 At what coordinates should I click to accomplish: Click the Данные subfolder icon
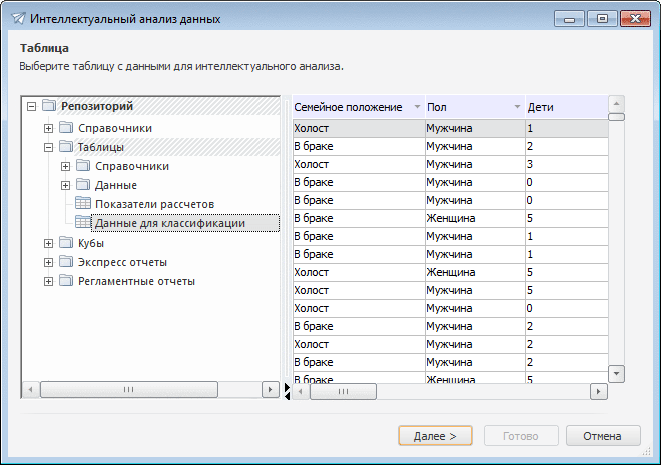tap(83, 185)
